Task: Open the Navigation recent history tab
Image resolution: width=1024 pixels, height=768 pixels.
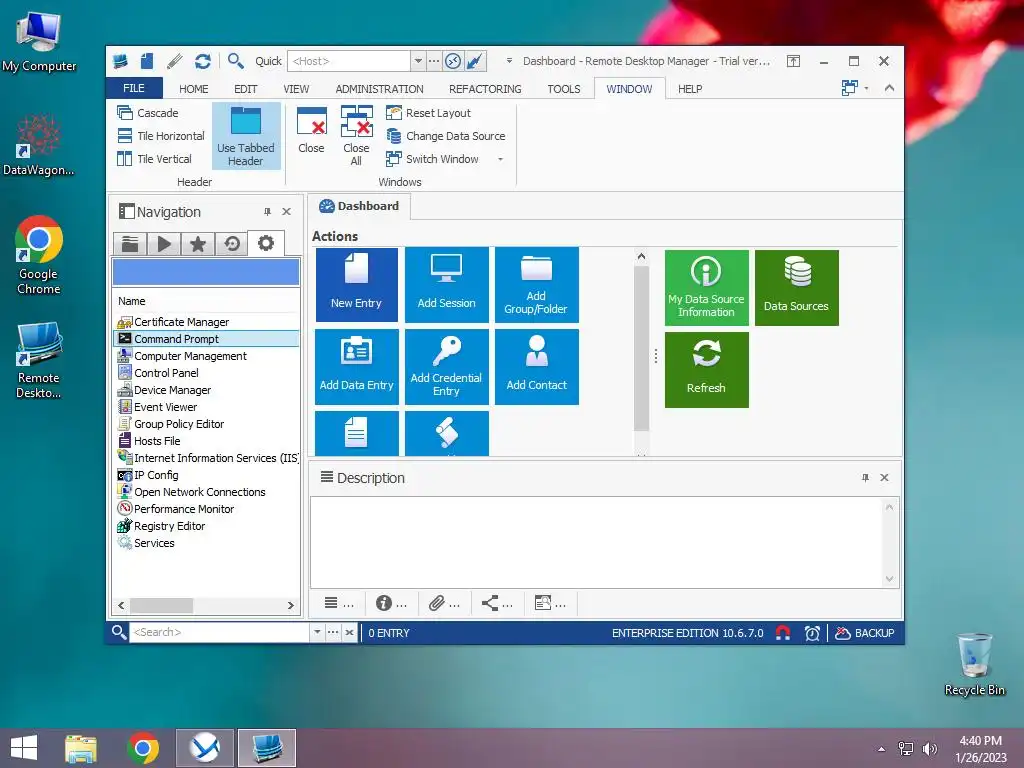Action: (x=232, y=244)
